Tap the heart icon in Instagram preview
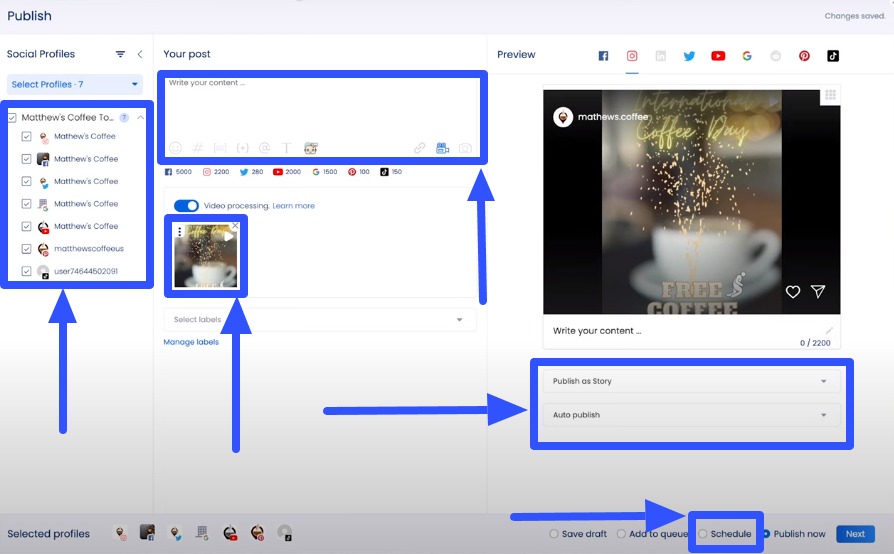 pyautogui.click(x=793, y=292)
